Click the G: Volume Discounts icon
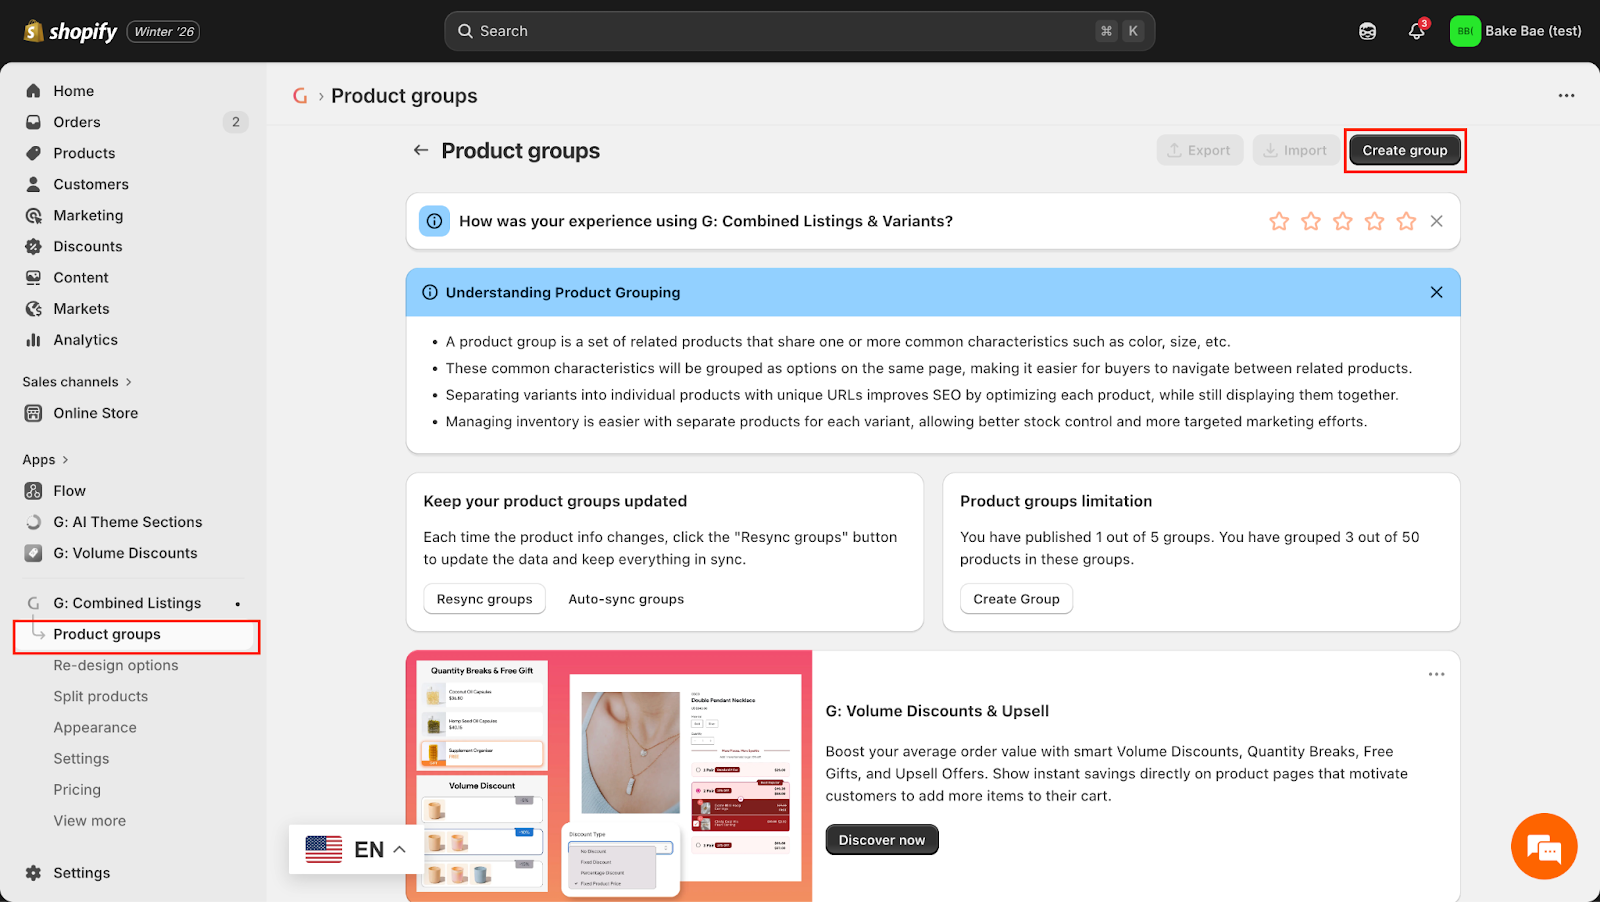1600x902 pixels. (33, 553)
